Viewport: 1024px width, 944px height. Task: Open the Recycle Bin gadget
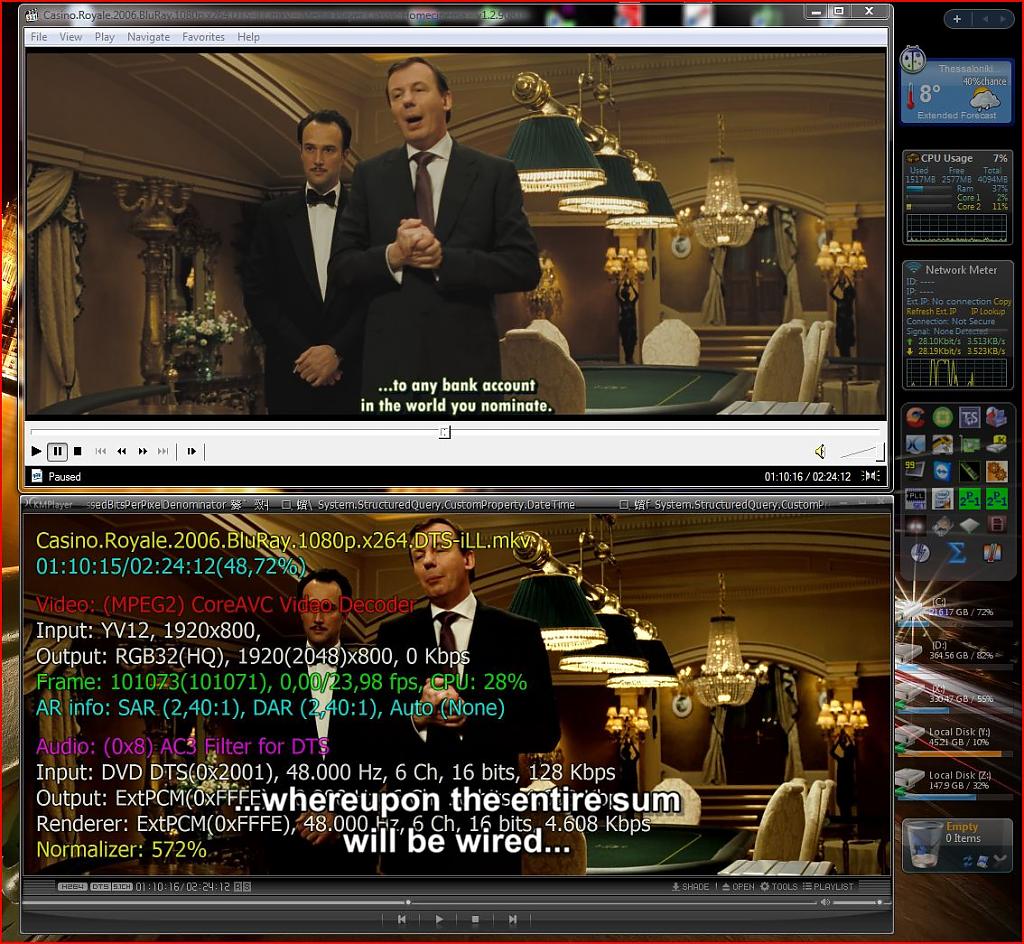pos(957,845)
